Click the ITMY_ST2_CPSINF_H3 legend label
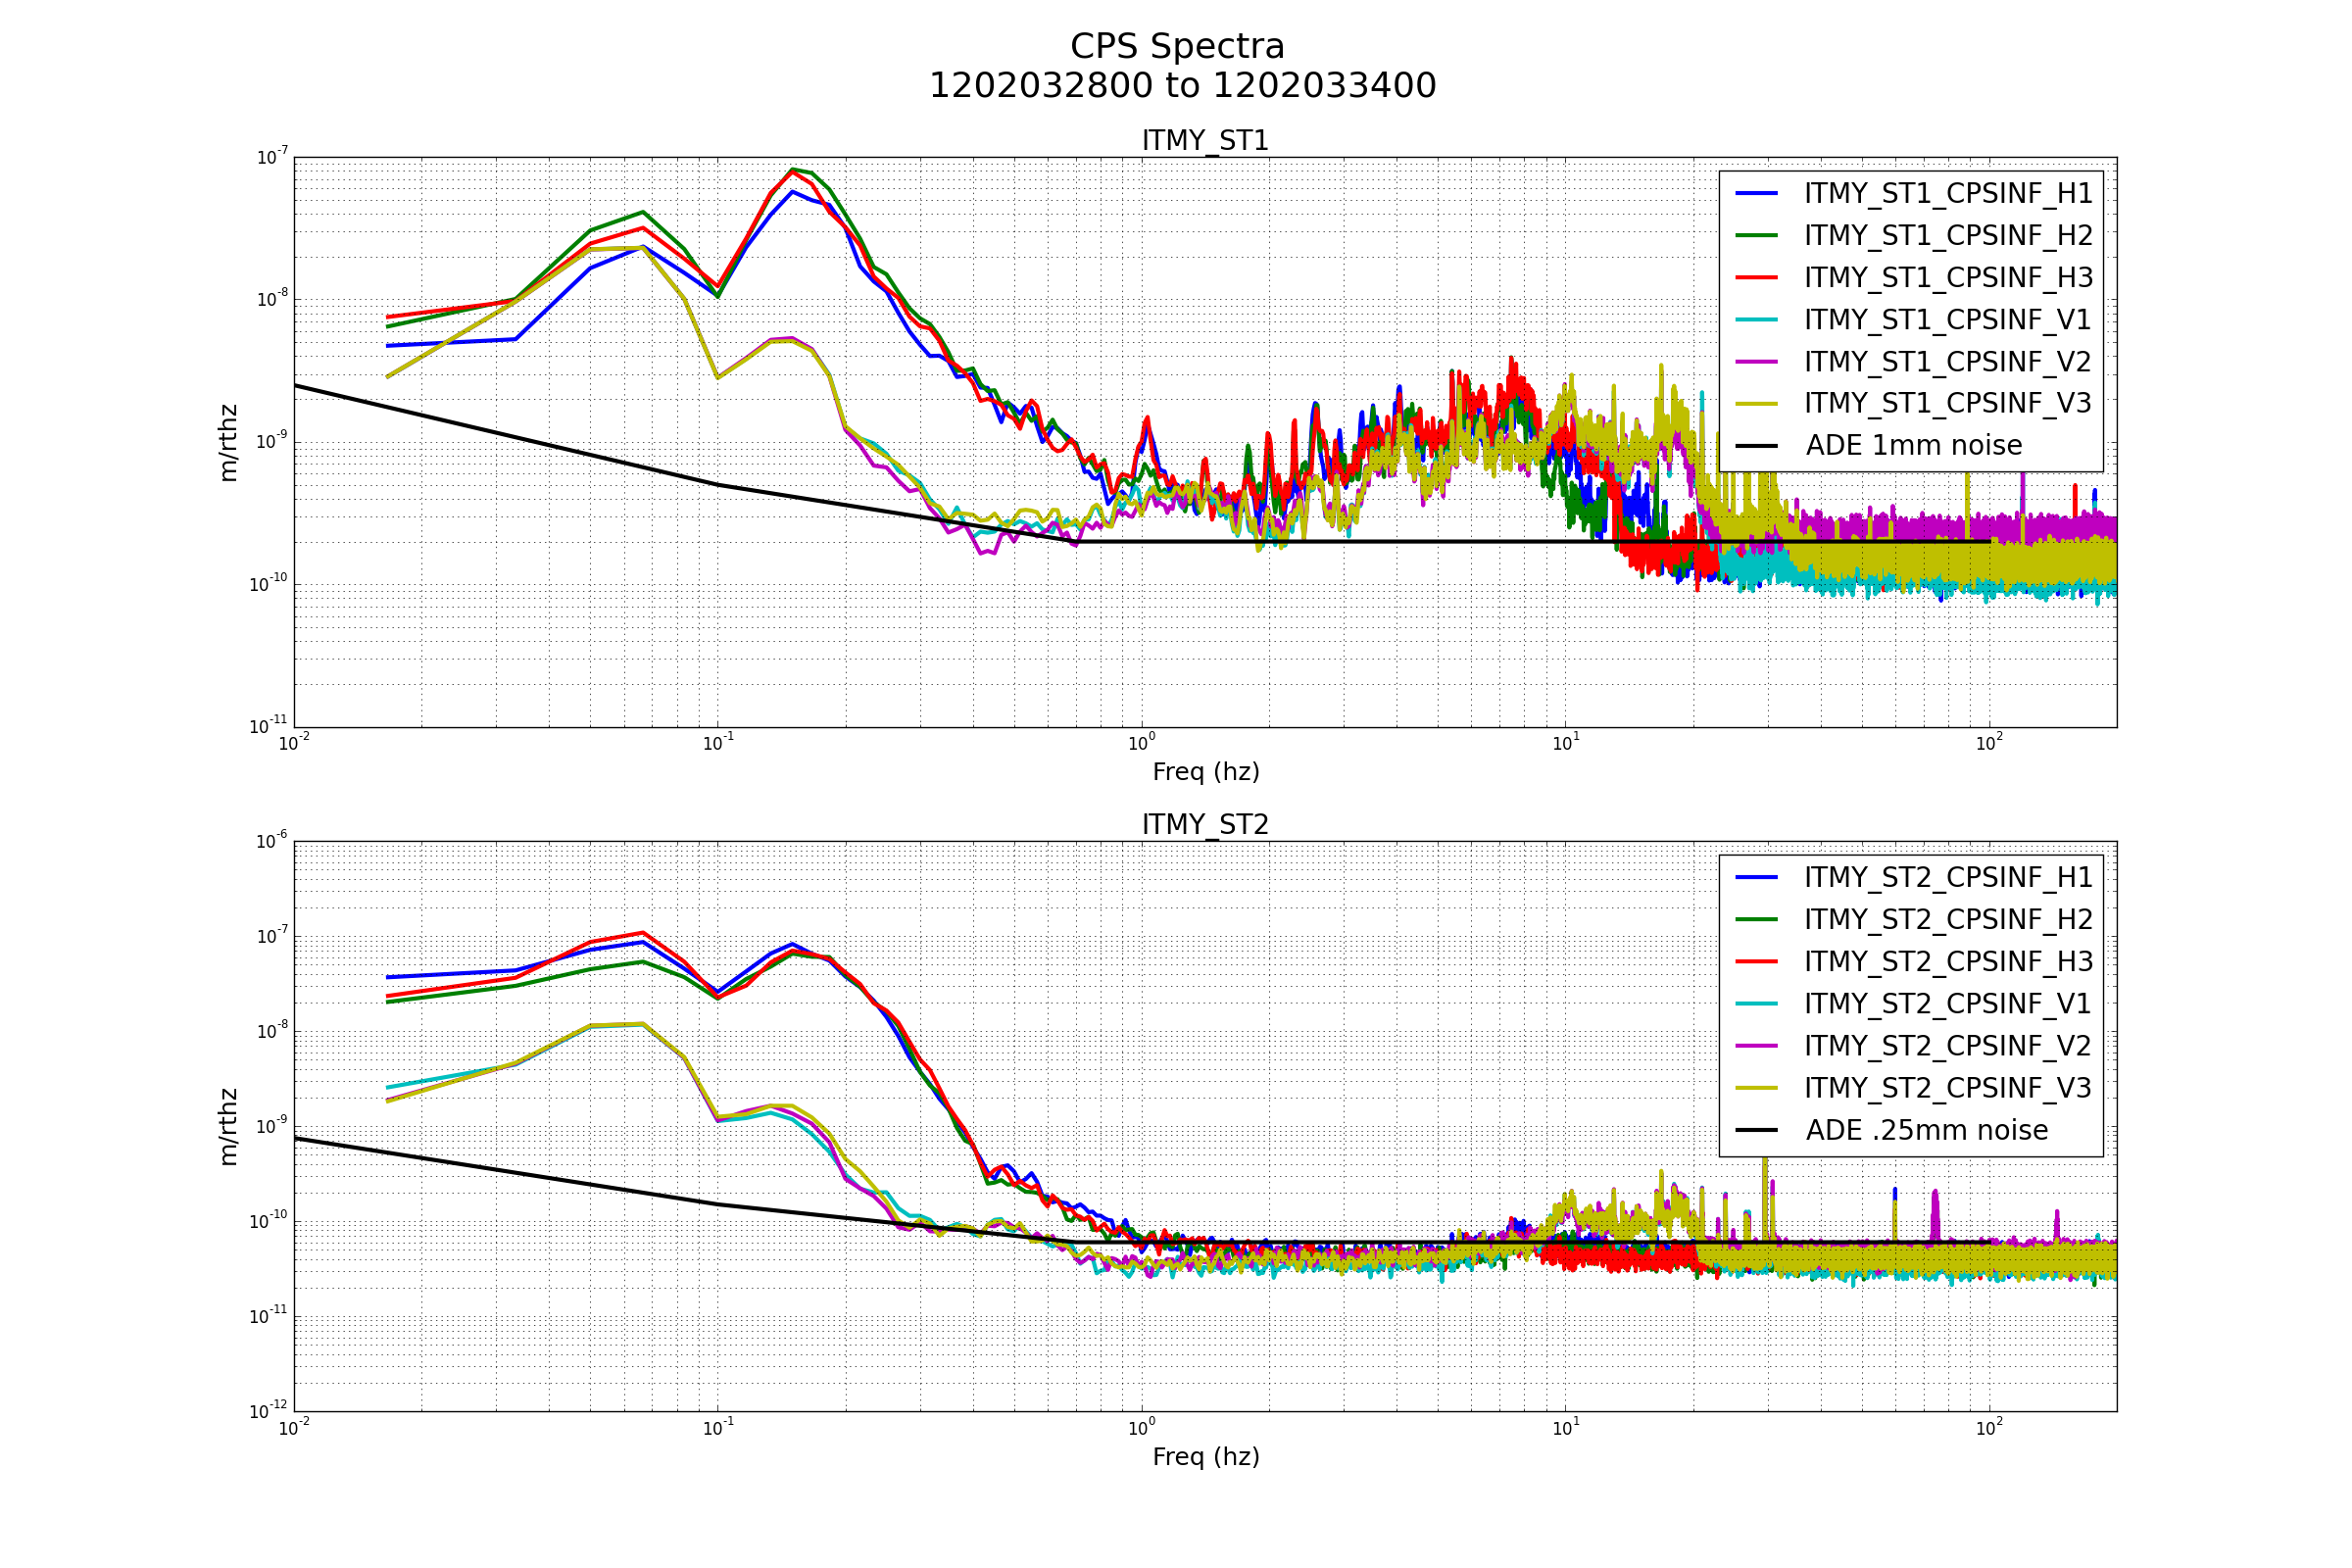The height and width of the screenshot is (1568, 2352). (1948, 962)
